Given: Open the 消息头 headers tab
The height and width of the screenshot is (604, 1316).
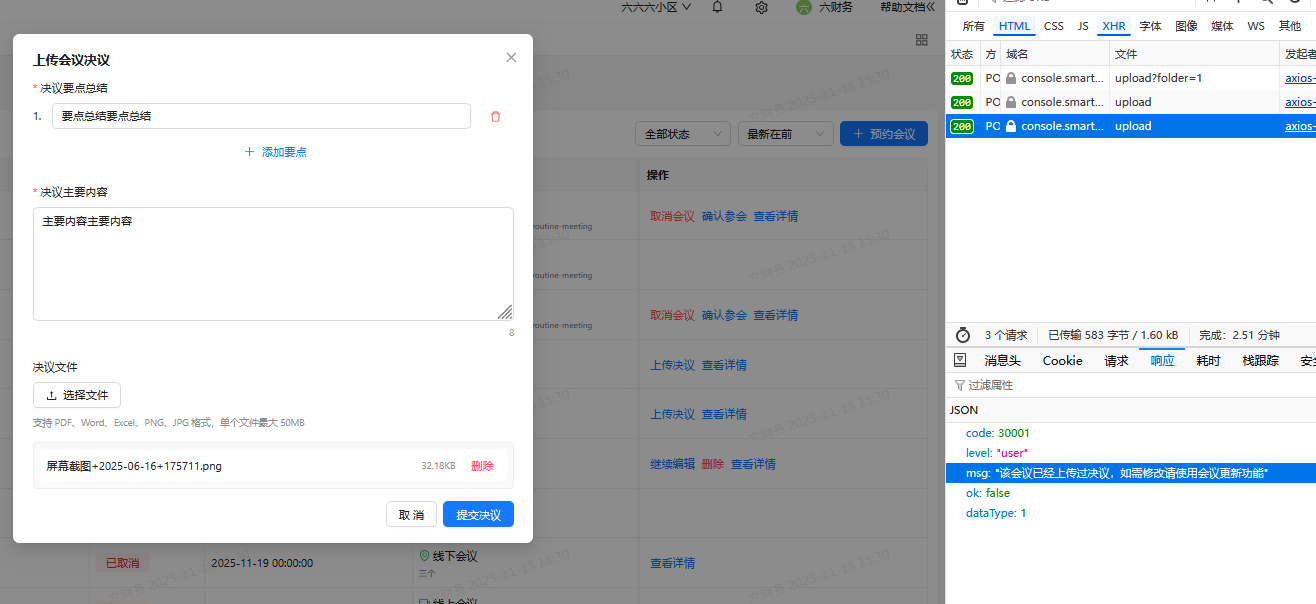Looking at the screenshot, I should pyautogui.click(x=1002, y=361).
